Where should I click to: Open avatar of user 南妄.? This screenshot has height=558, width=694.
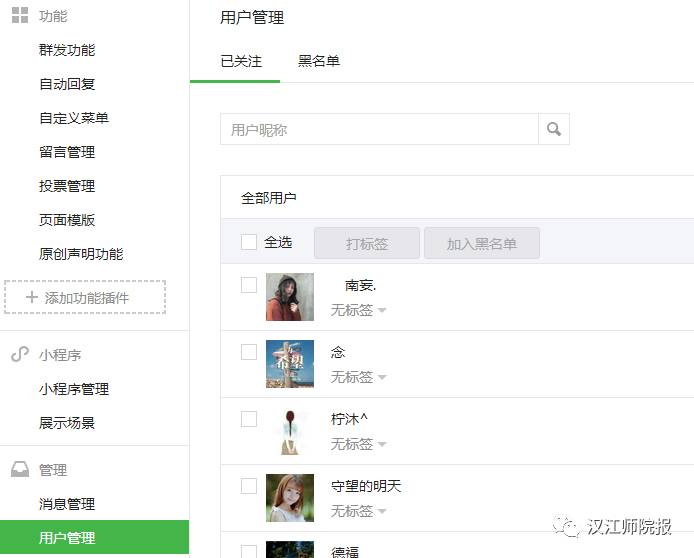click(x=290, y=297)
